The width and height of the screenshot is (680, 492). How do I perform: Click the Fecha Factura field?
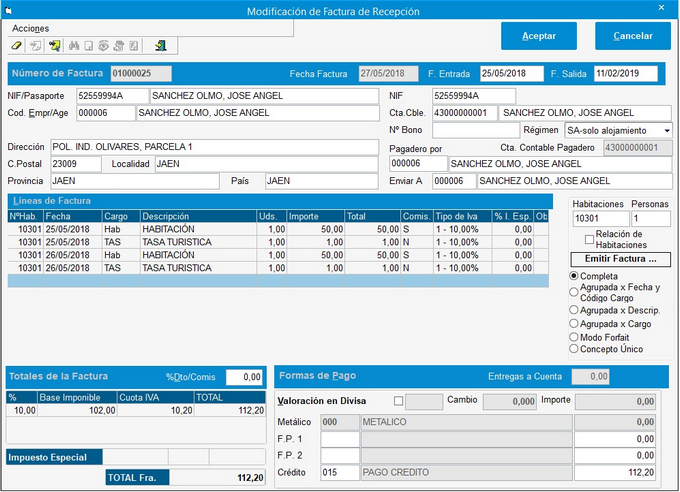coord(389,73)
